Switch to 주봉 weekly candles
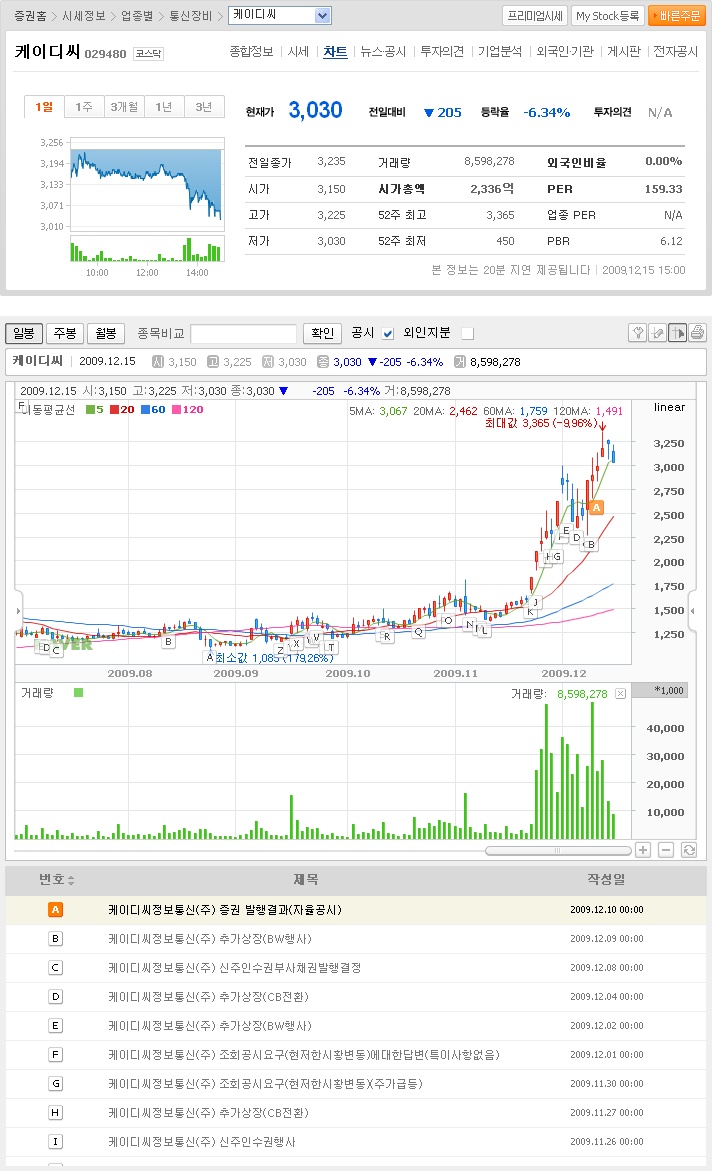The height and width of the screenshot is (1171, 712). tap(65, 333)
